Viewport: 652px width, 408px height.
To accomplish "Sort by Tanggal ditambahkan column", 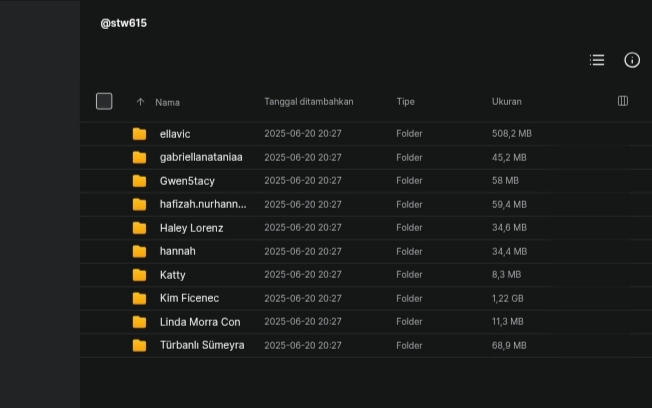I will (309, 102).
